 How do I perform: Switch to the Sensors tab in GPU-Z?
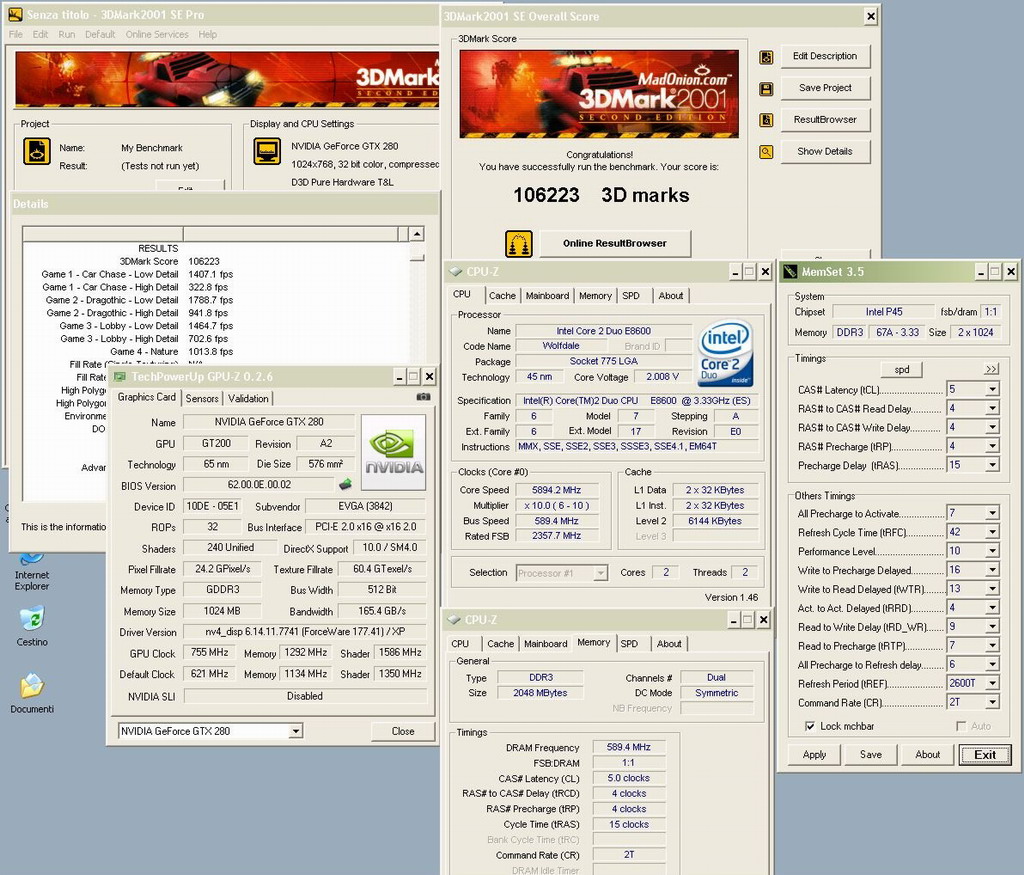click(202, 398)
